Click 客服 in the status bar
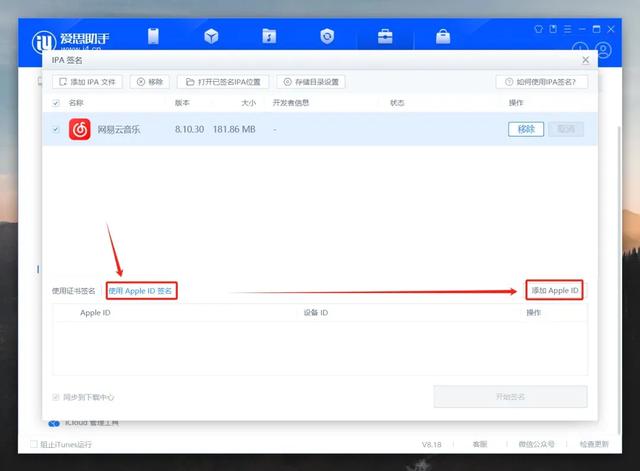Viewport: 640px width, 471px height. pyautogui.click(x=480, y=444)
